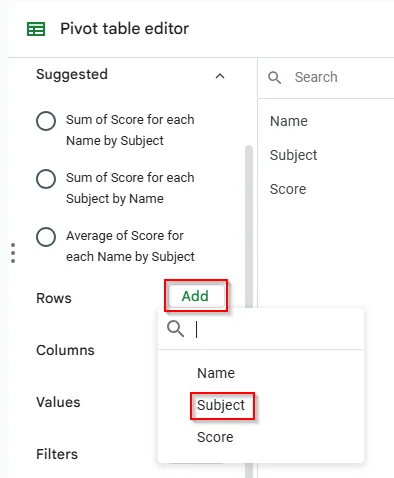Click the search magnifier icon in field list

[x=275, y=78]
